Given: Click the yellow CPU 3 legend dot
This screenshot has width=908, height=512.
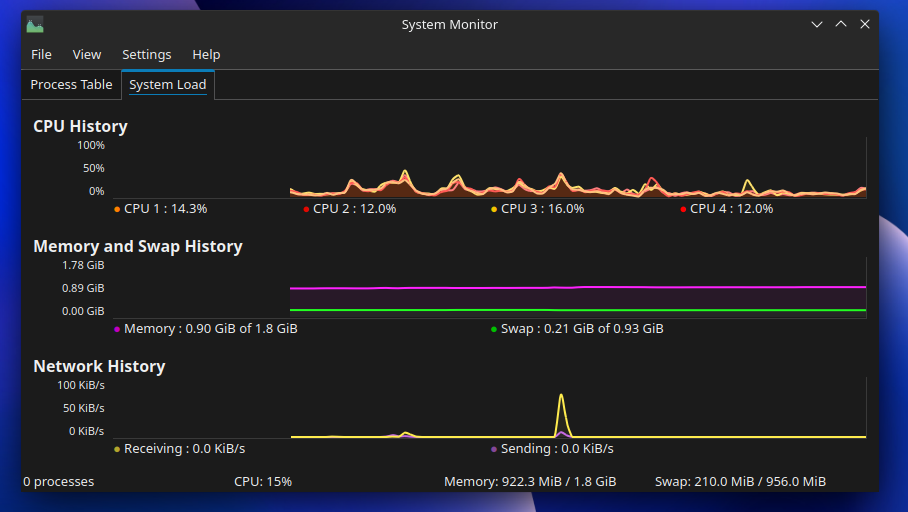Looking at the screenshot, I should 494,209.
